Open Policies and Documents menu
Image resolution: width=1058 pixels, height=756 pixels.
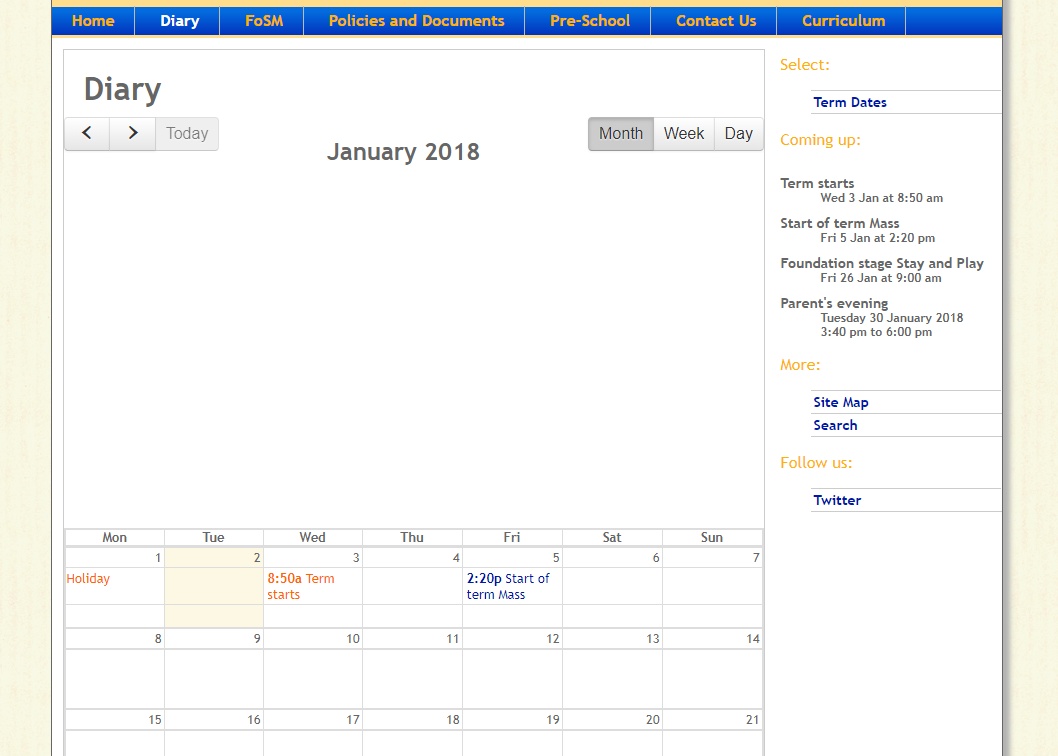click(x=416, y=21)
